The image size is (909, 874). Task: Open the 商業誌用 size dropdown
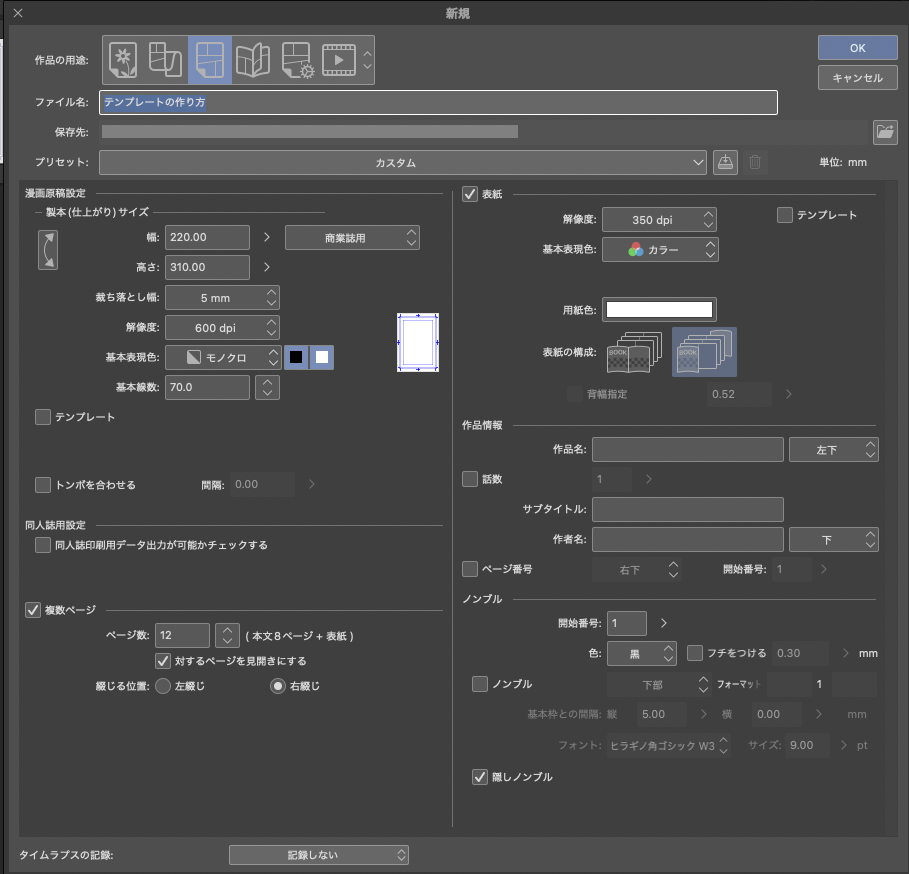pyautogui.click(x=352, y=238)
